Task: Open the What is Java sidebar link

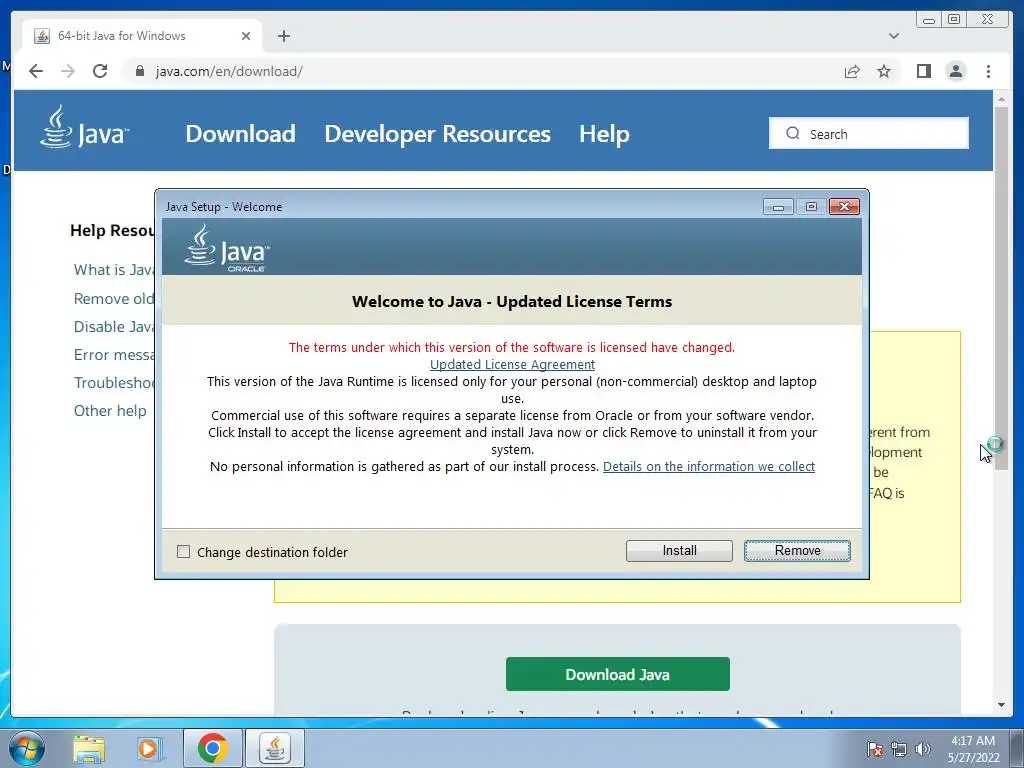Action: (x=114, y=270)
